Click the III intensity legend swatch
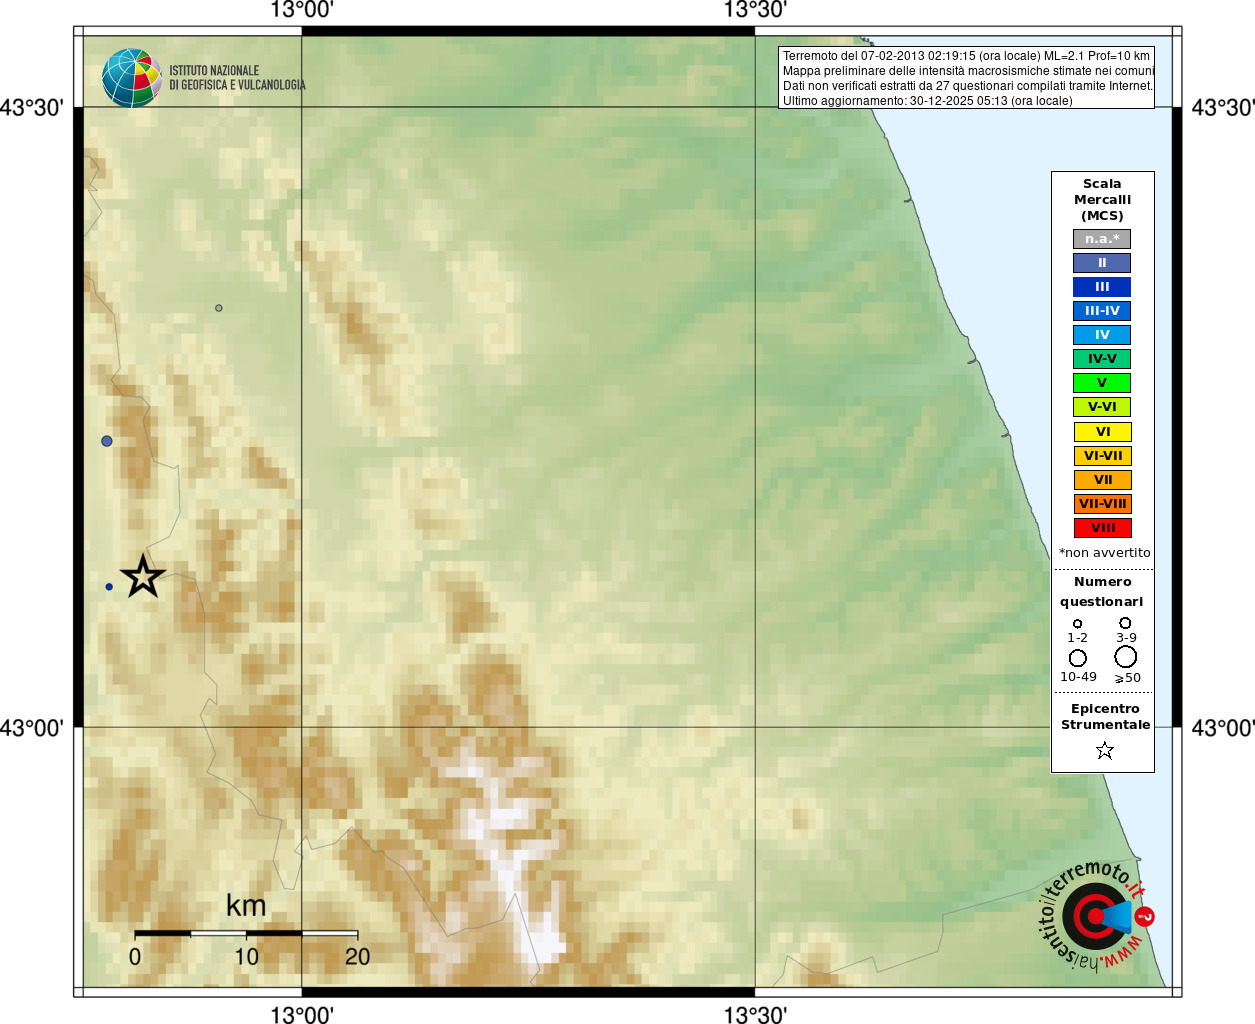The height and width of the screenshot is (1024, 1255). click(1102, 287)
